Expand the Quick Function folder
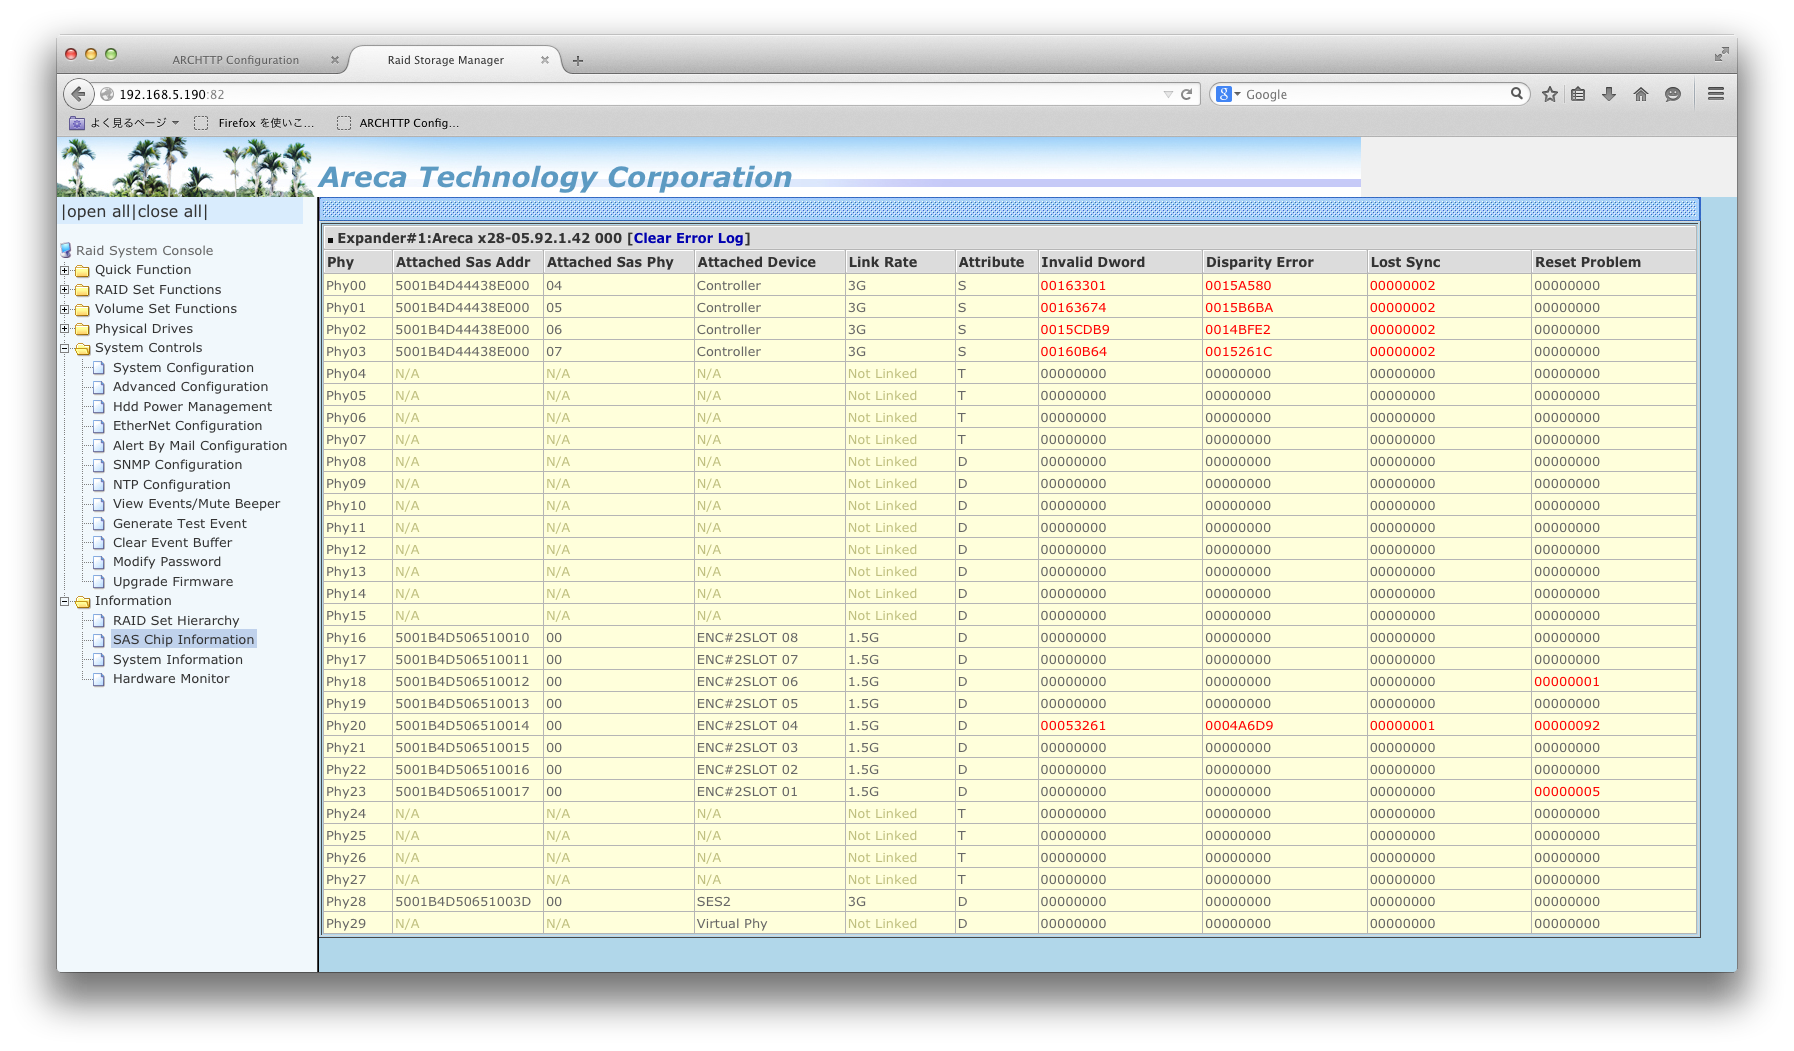 (65, 270)
